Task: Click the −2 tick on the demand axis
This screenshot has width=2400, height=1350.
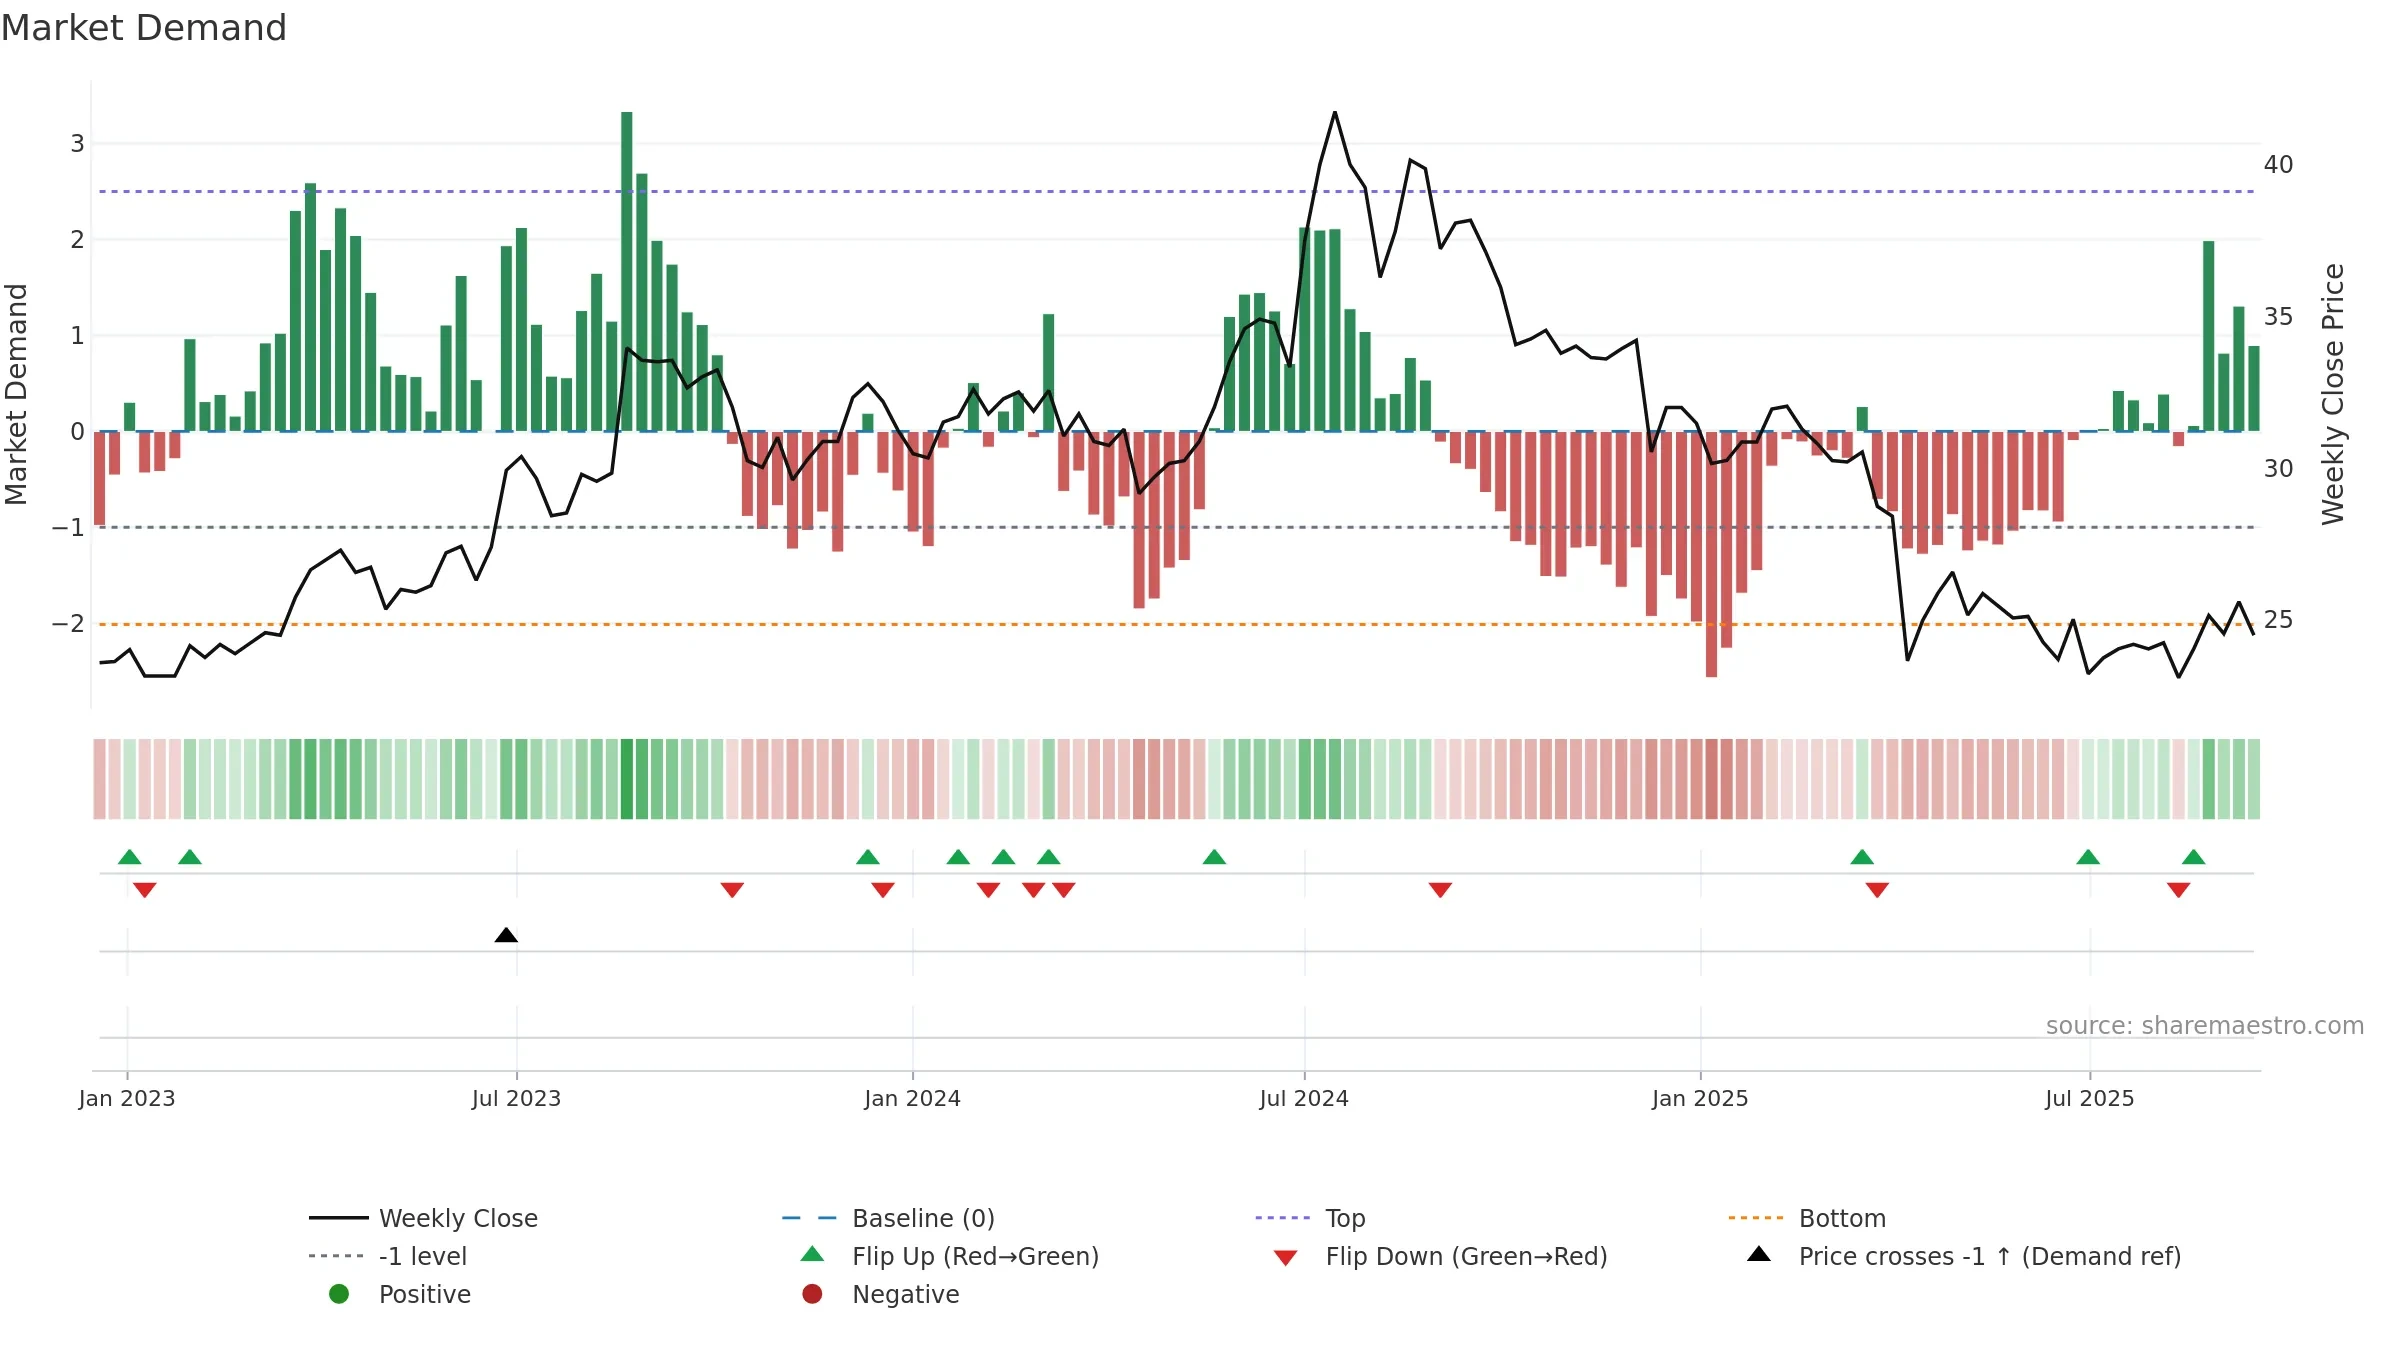Action: 68,623
